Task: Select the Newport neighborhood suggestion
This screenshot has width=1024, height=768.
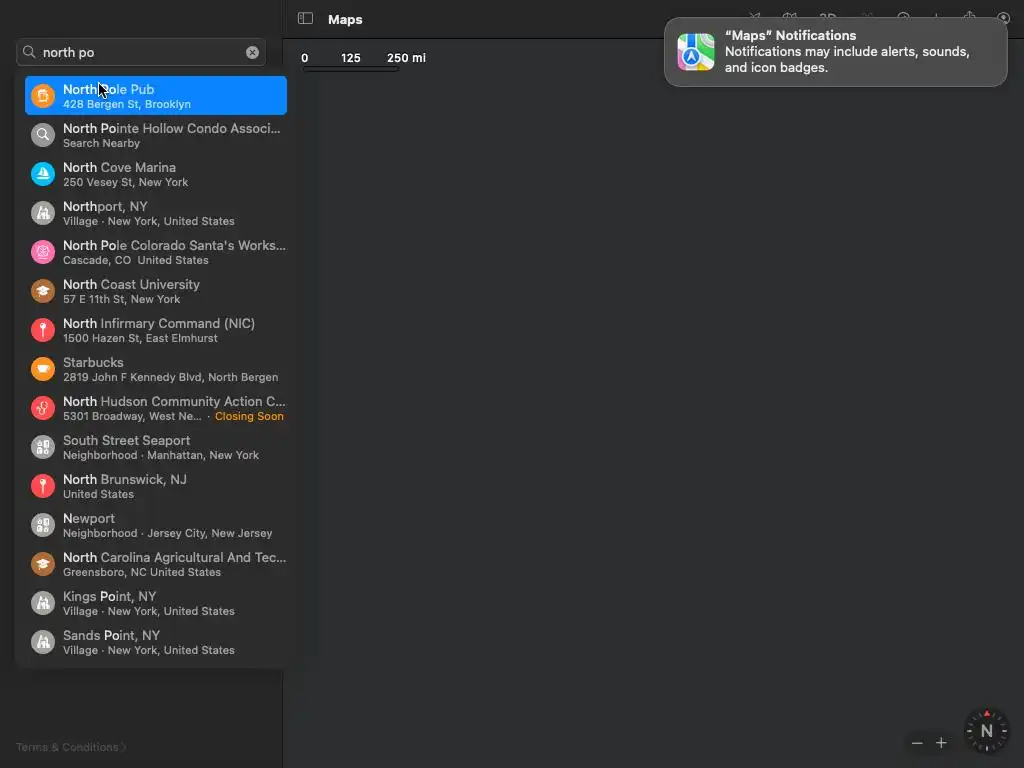Action: (x=155, y=525)
